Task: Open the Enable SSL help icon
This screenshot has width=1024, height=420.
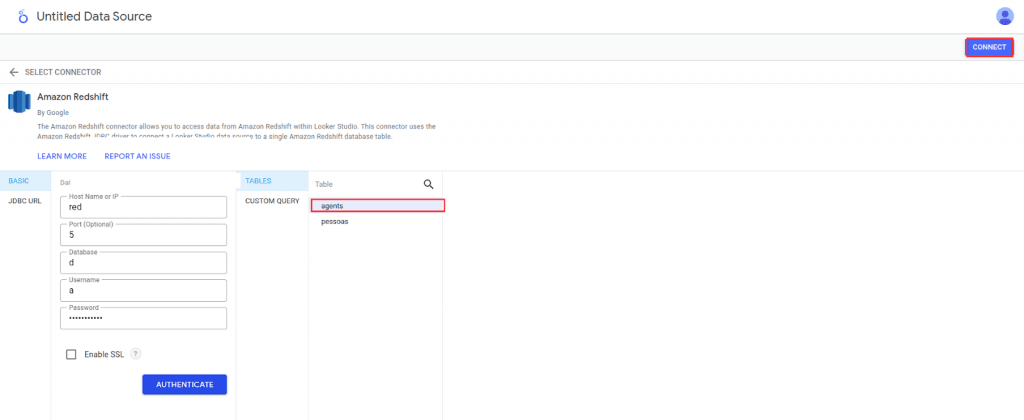Action: (x=135, y=354)
